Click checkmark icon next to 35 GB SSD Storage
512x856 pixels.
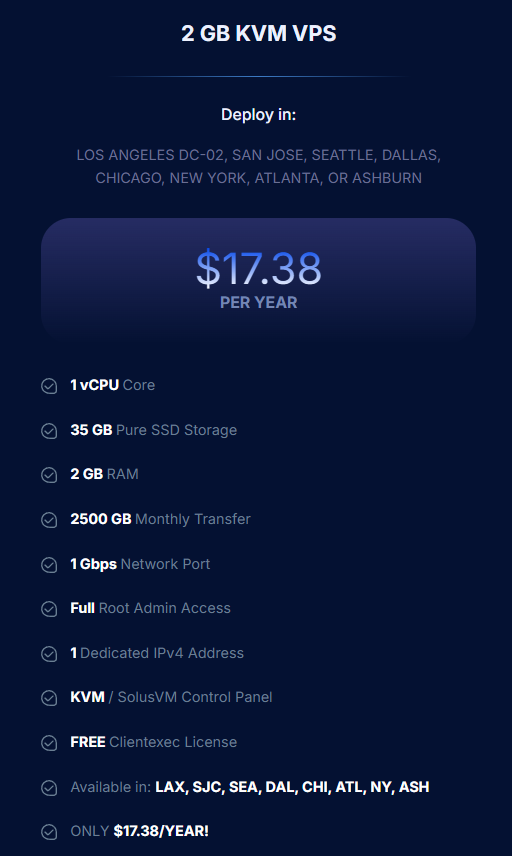pyautogui.click(x=49, y=431)
